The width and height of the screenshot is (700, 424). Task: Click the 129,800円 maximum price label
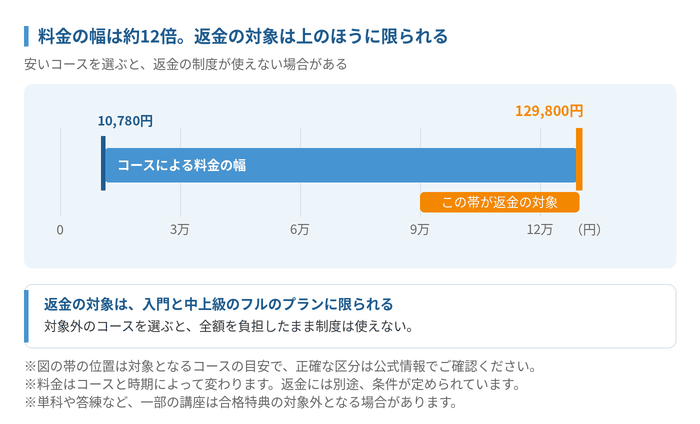(x=549, y=111)
